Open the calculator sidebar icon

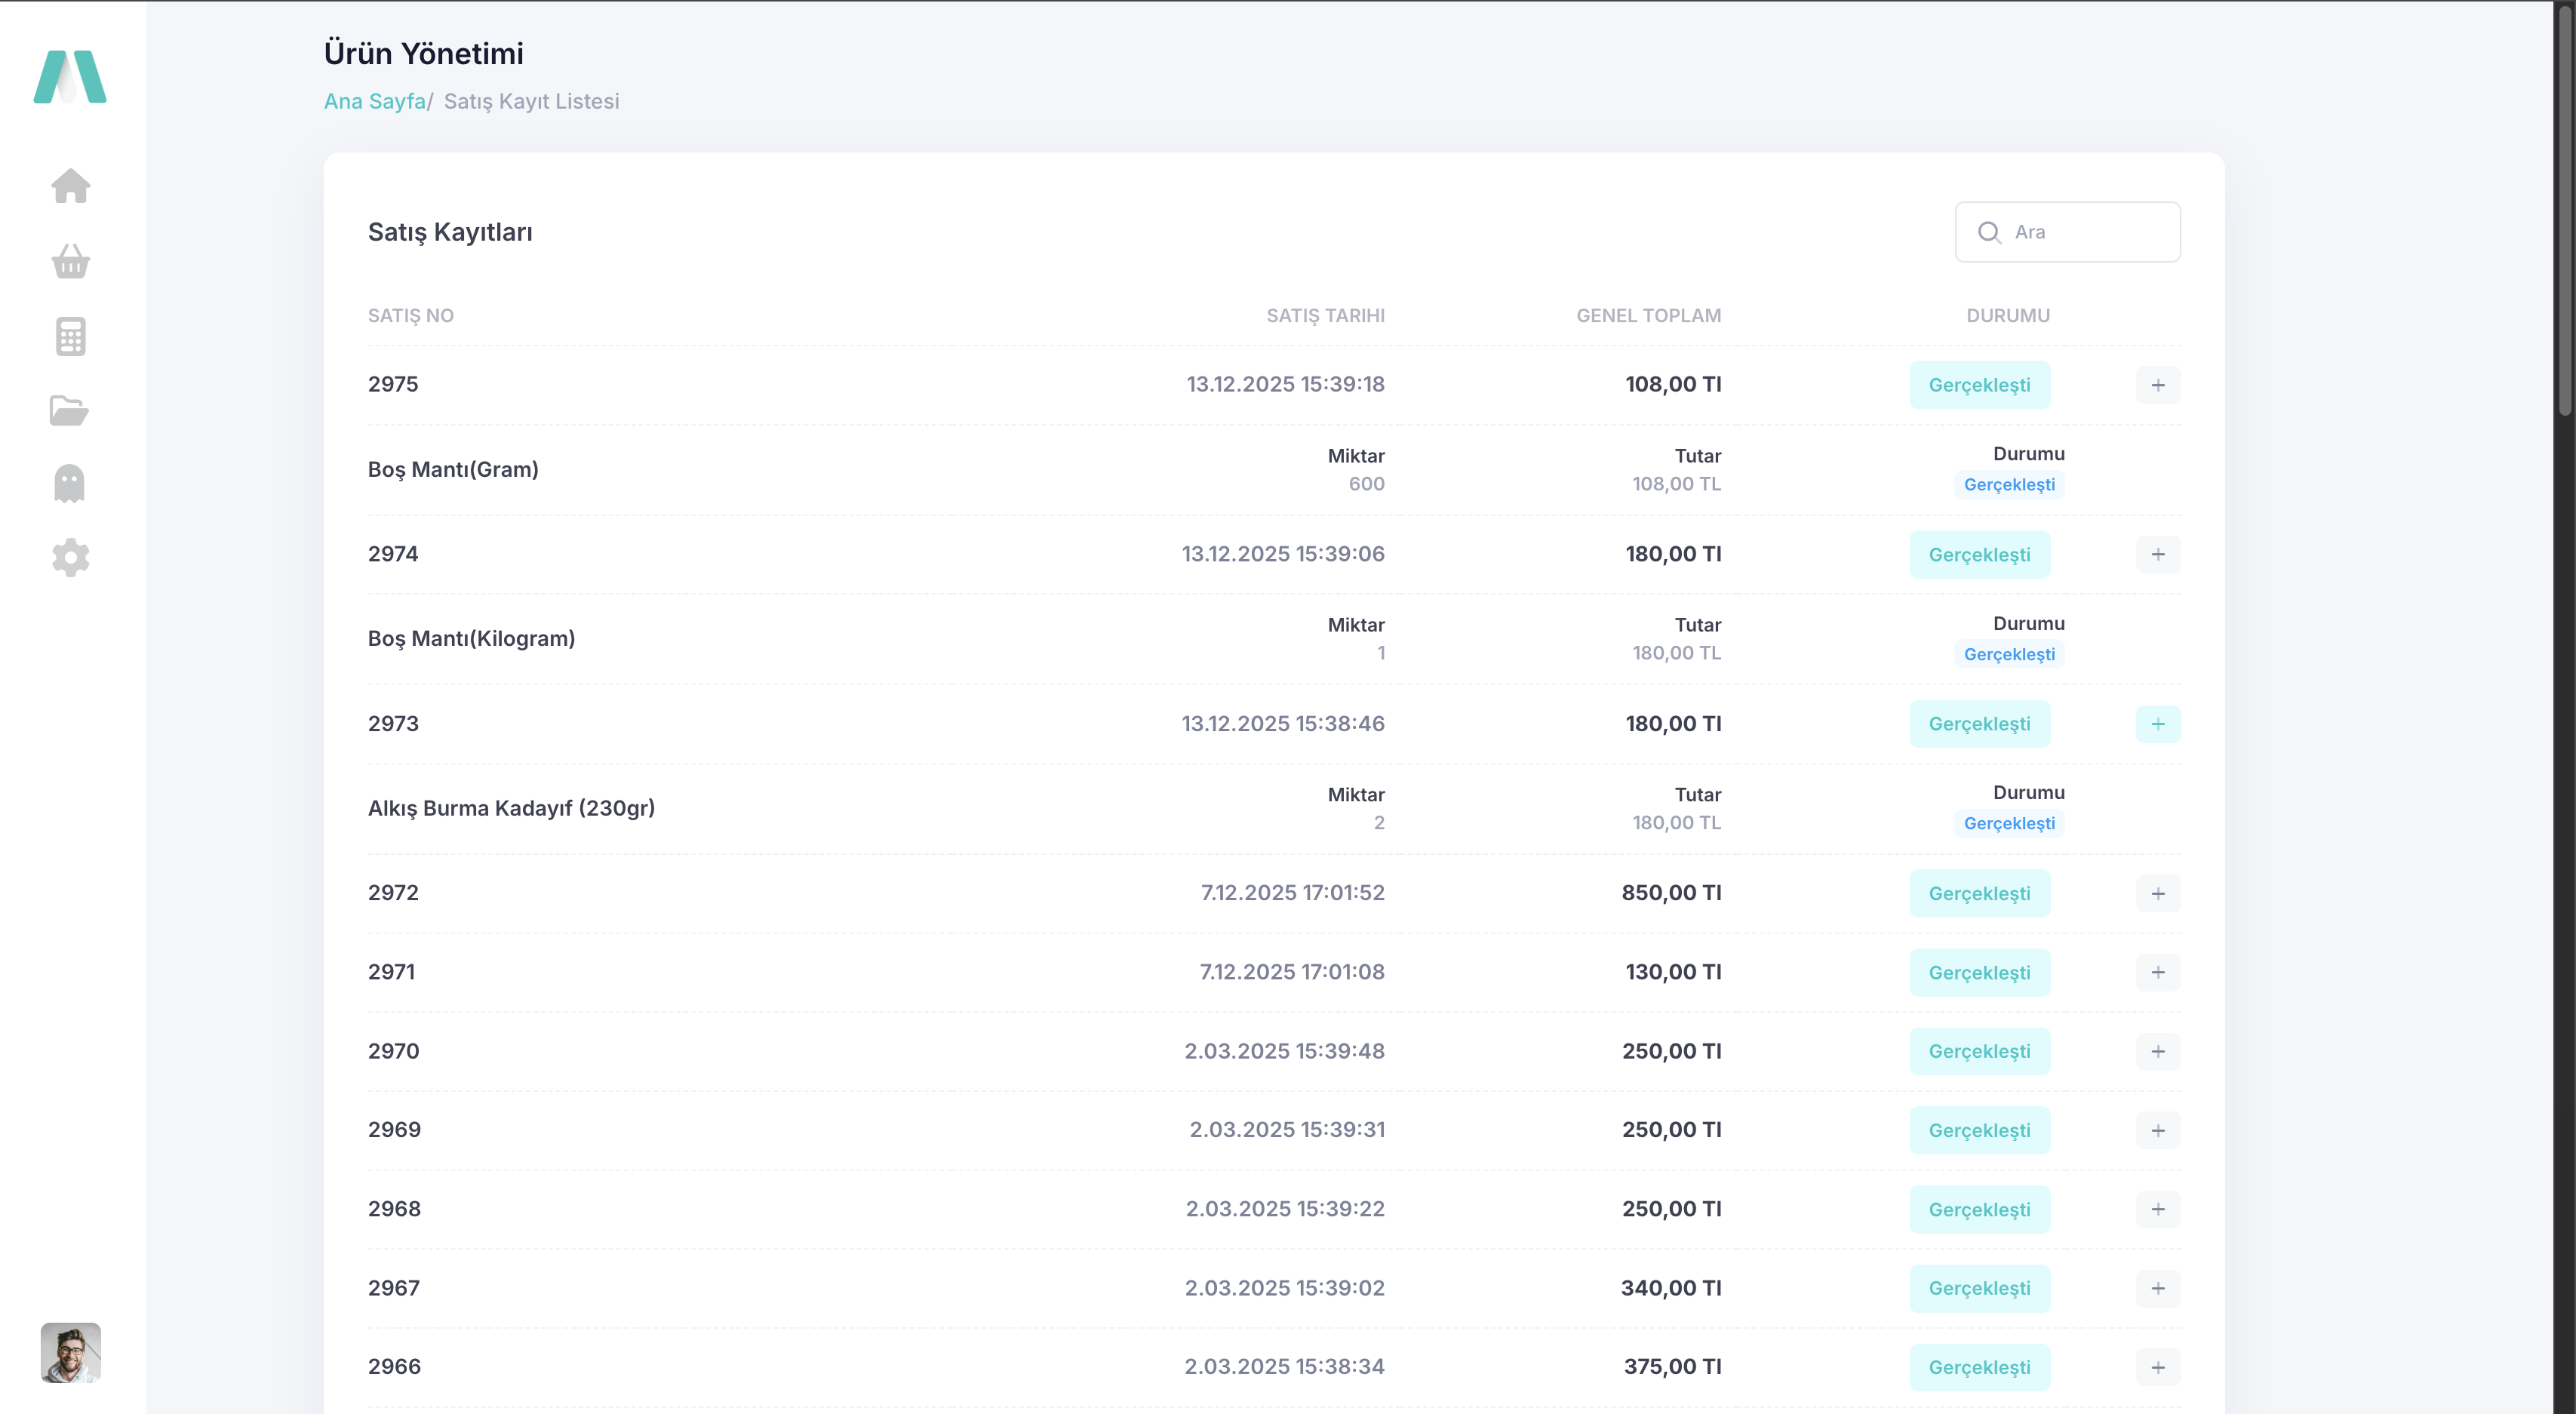click(x=70, y=336)
